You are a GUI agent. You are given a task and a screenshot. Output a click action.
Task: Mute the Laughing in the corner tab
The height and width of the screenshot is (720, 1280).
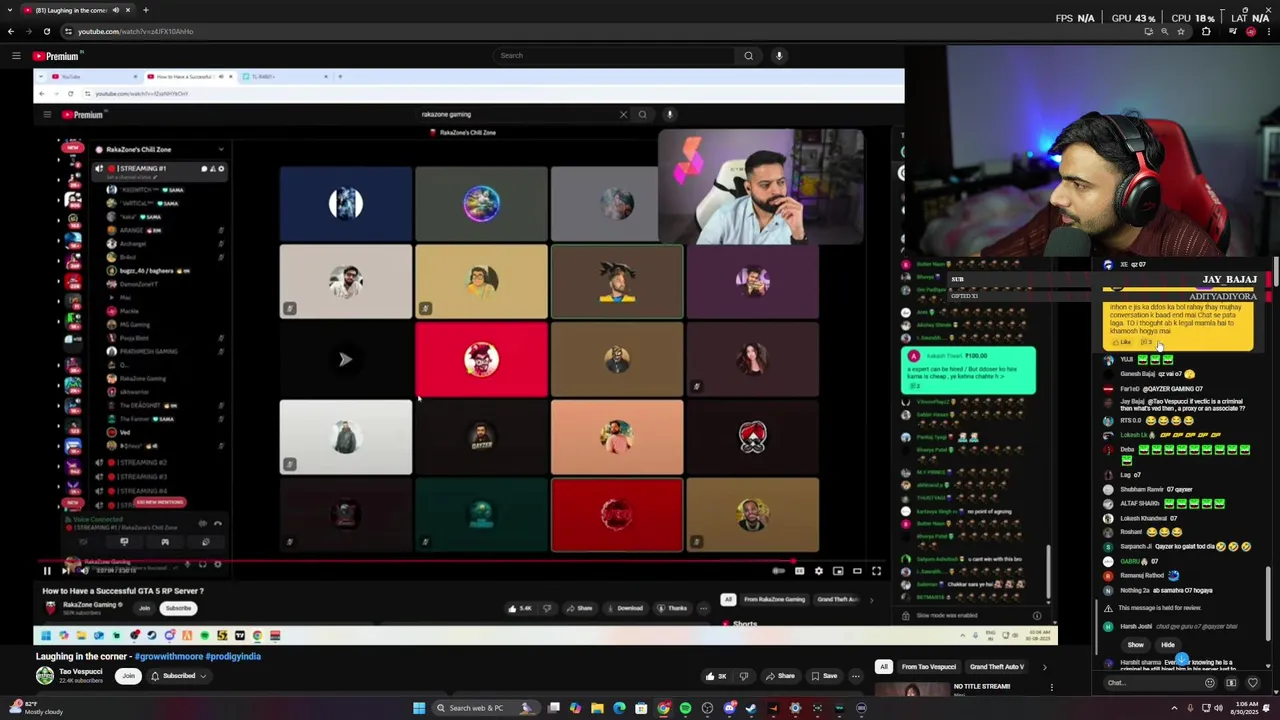pyautogui.click(x=115, y=10)
